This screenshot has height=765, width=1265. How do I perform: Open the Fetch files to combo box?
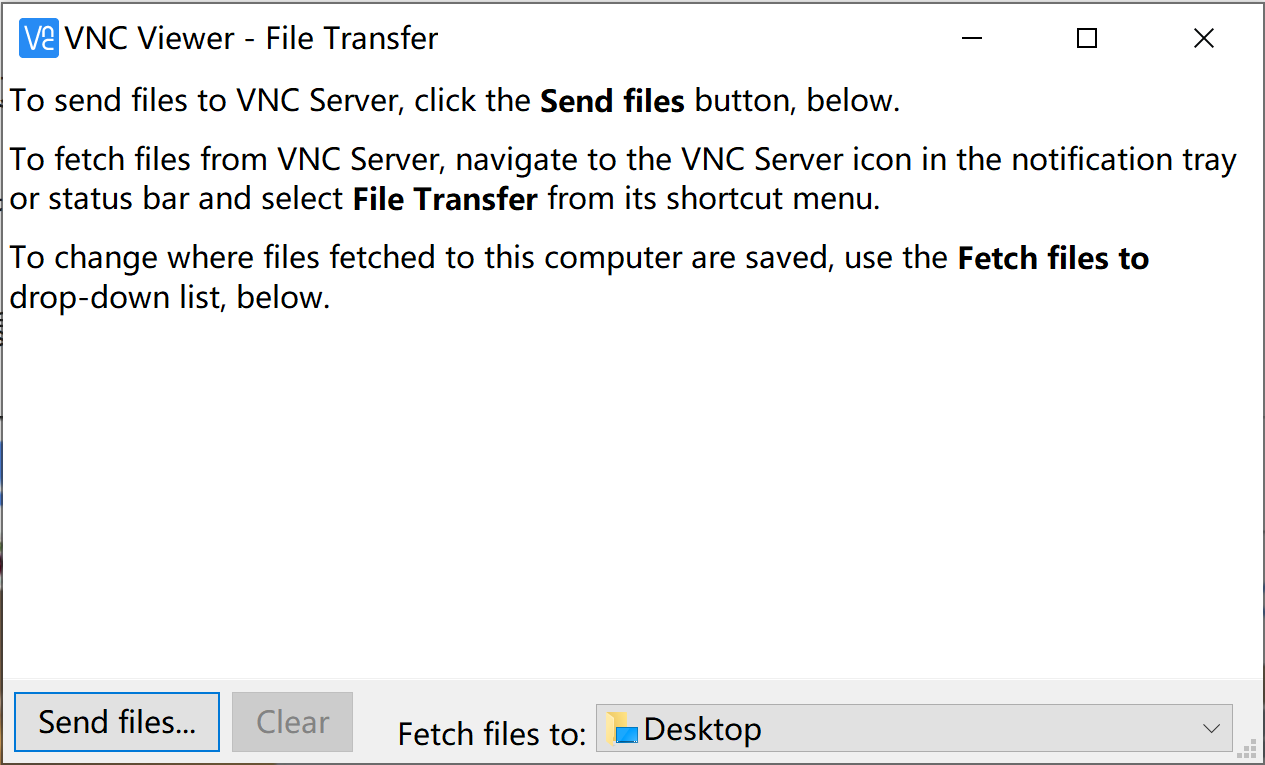click(914, 728)
